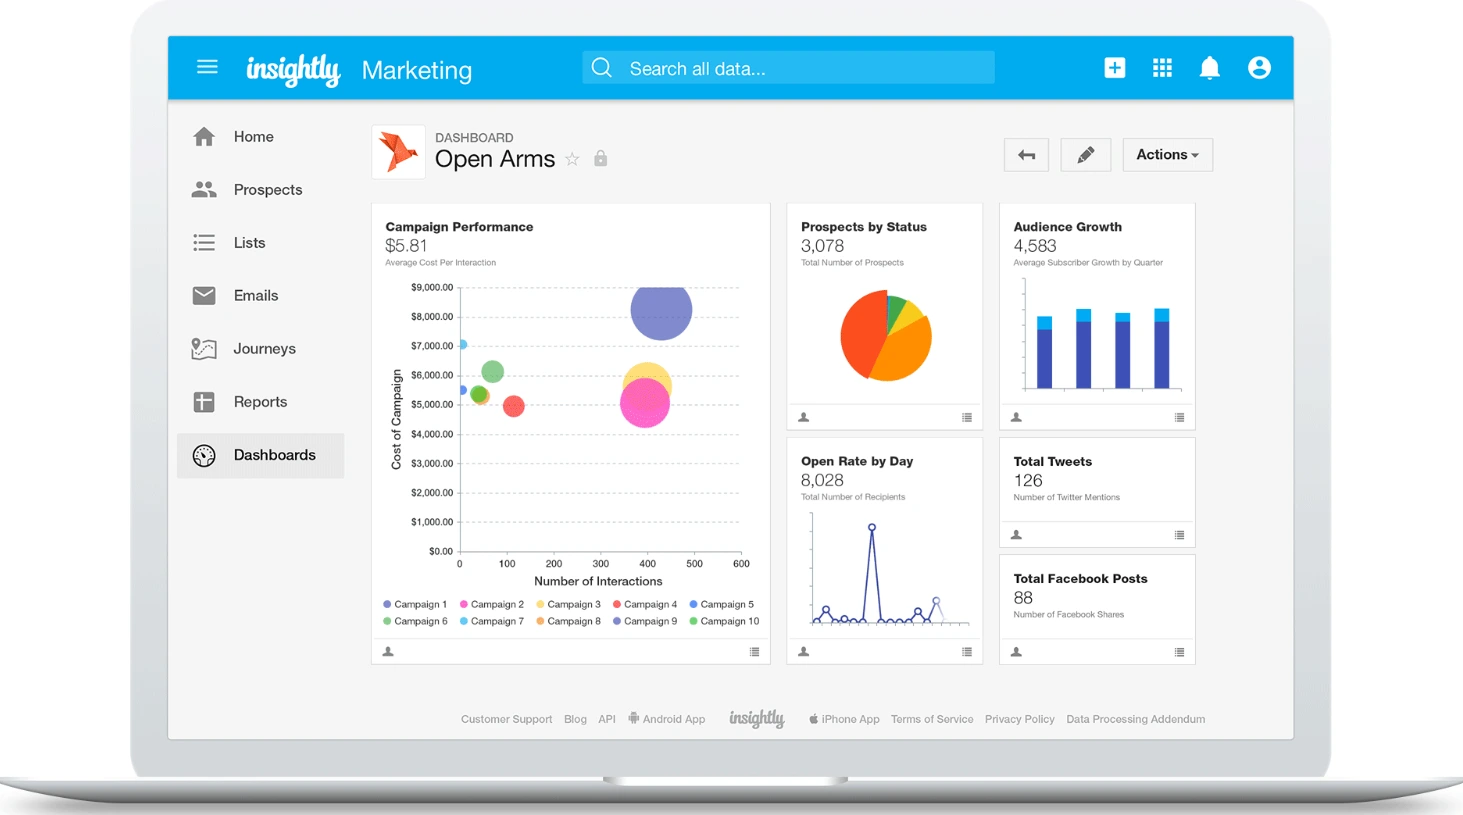Open list icon on Prospects by Status card
The image size is (1463, 815).
click(967, 417)
